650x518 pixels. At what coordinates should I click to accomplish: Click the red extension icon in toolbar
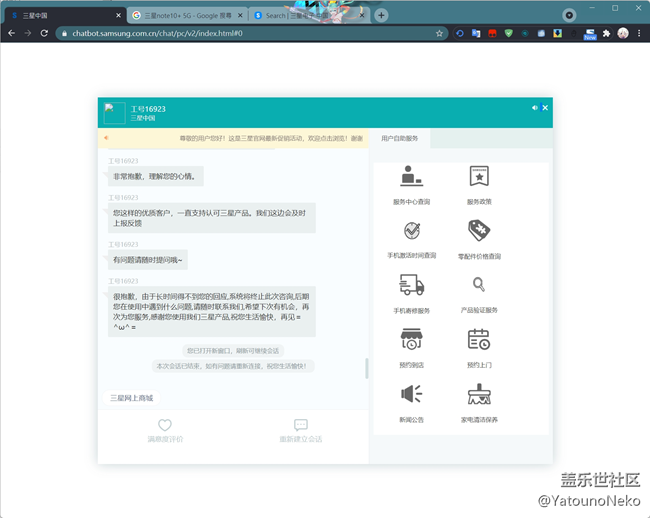[492, 33]
